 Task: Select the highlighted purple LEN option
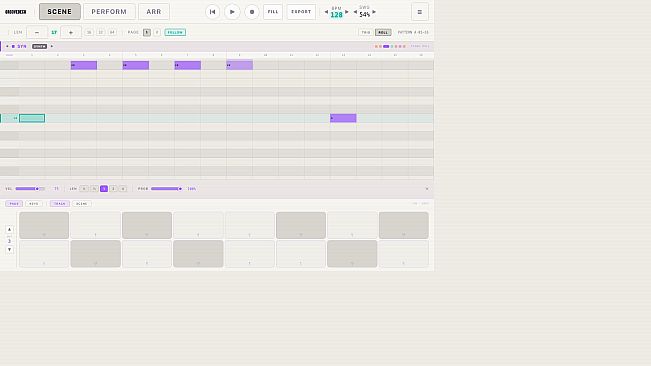(x=104, y=189)
